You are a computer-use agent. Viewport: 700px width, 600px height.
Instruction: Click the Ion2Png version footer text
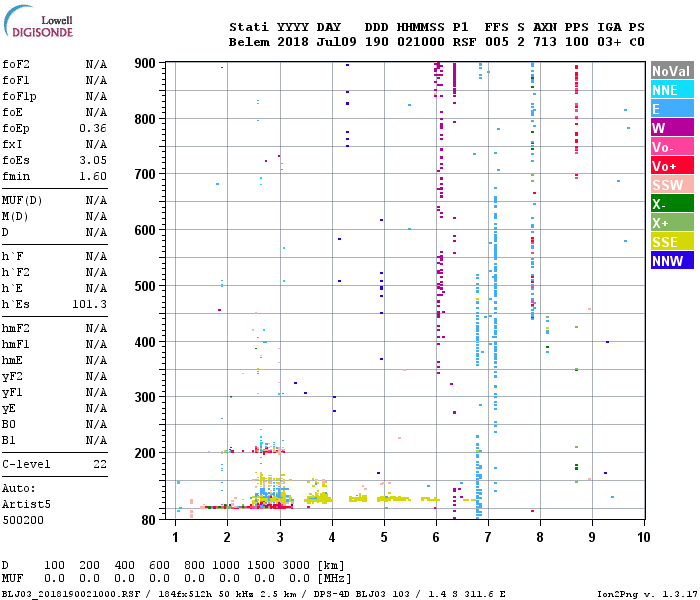647,594
